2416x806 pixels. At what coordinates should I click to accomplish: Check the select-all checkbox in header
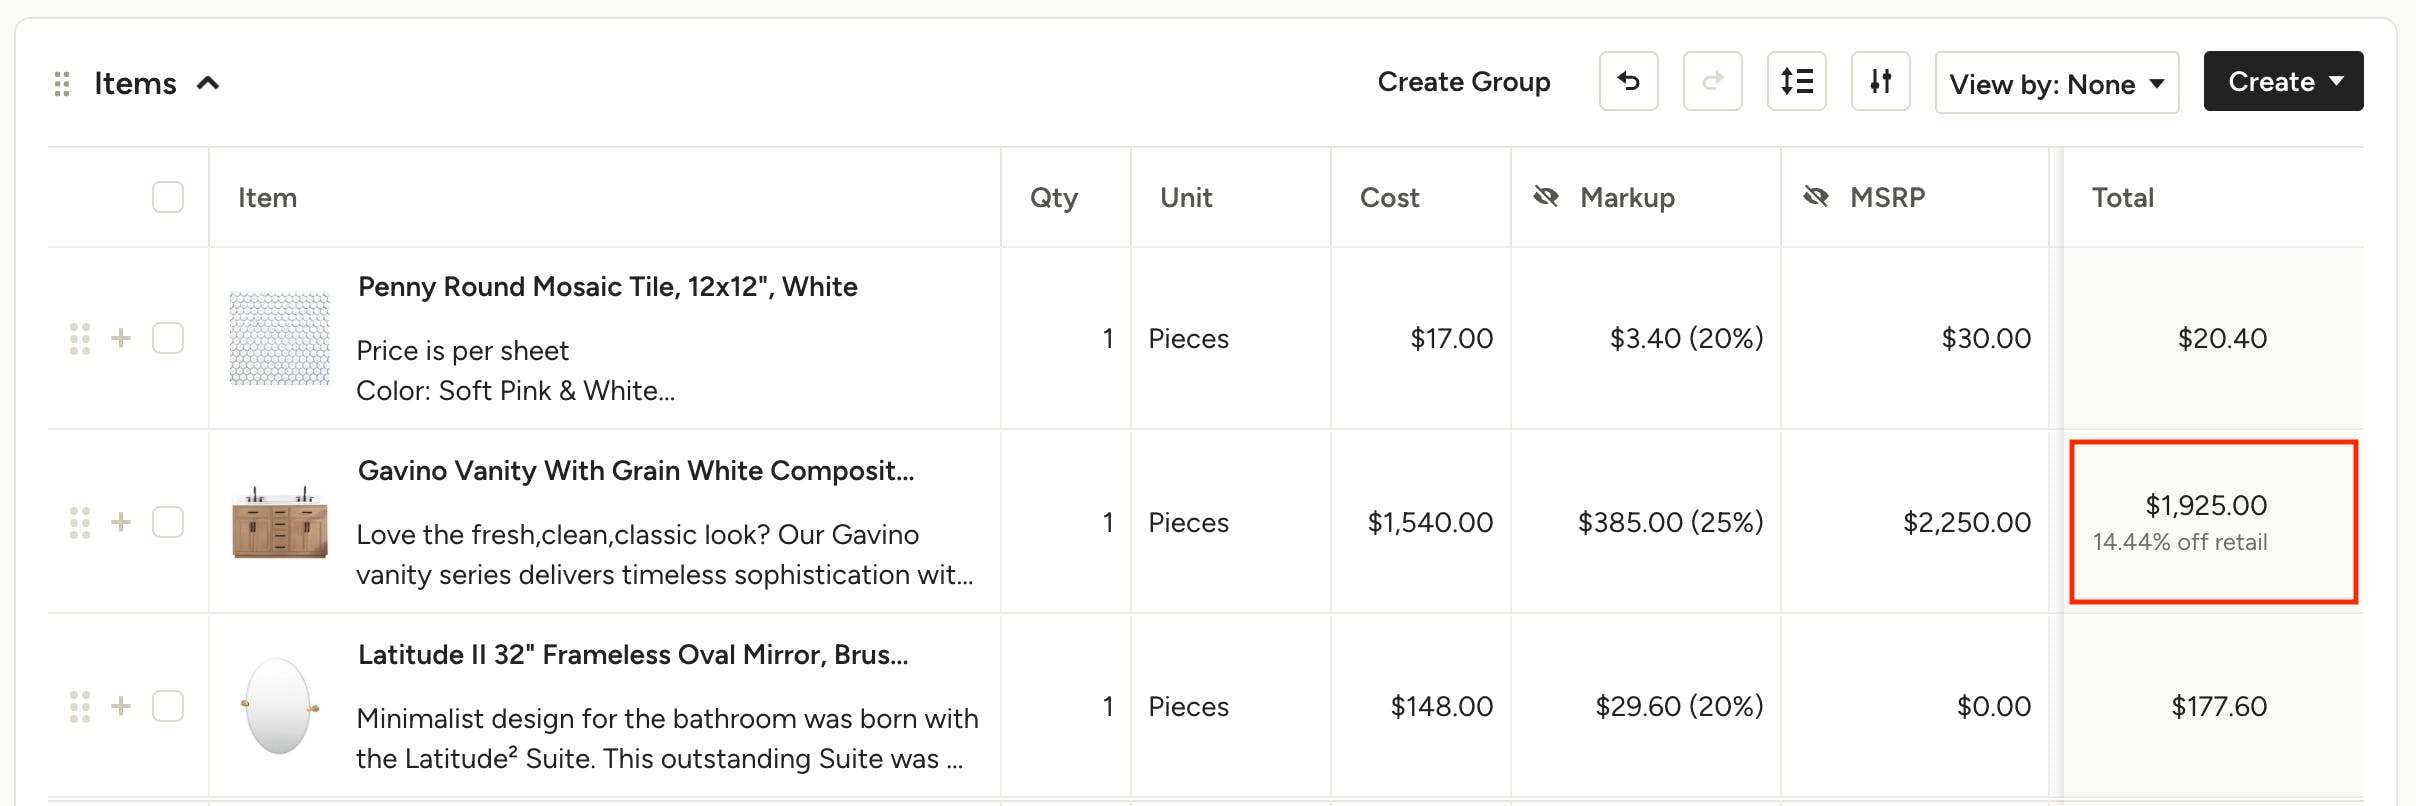pos(168,197)
